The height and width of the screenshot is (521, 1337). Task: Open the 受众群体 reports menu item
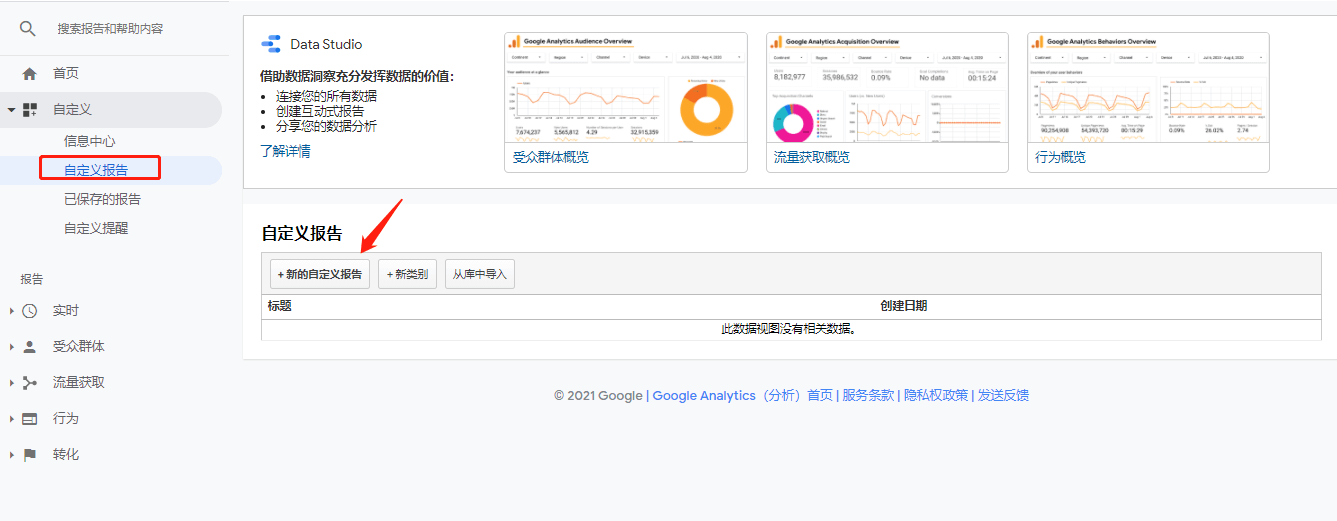79,347
